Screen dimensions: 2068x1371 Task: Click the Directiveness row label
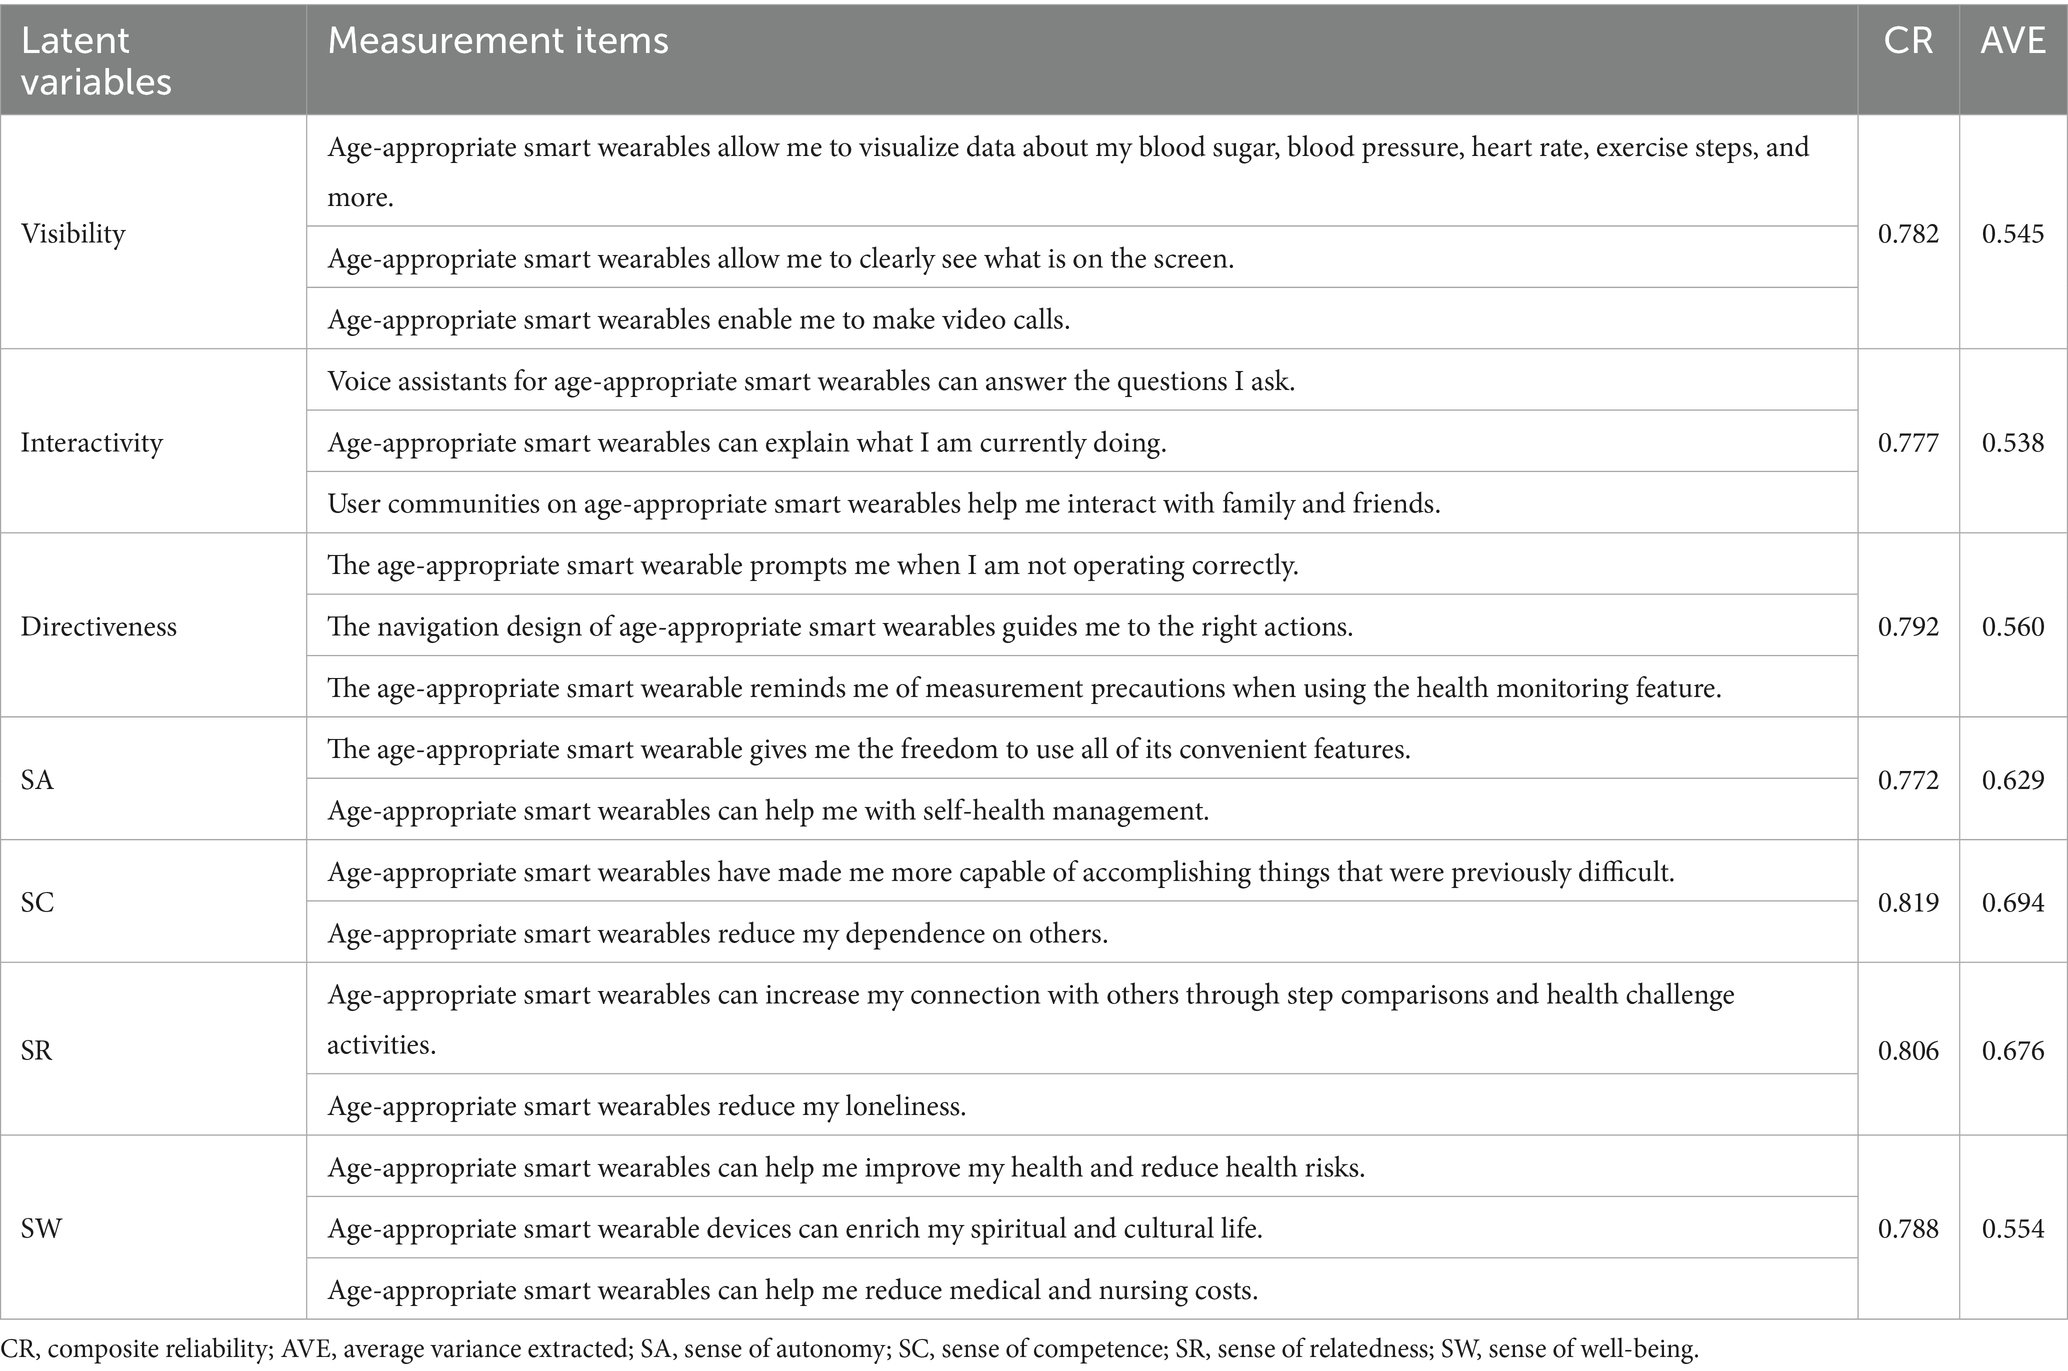[x=98, y=627]
